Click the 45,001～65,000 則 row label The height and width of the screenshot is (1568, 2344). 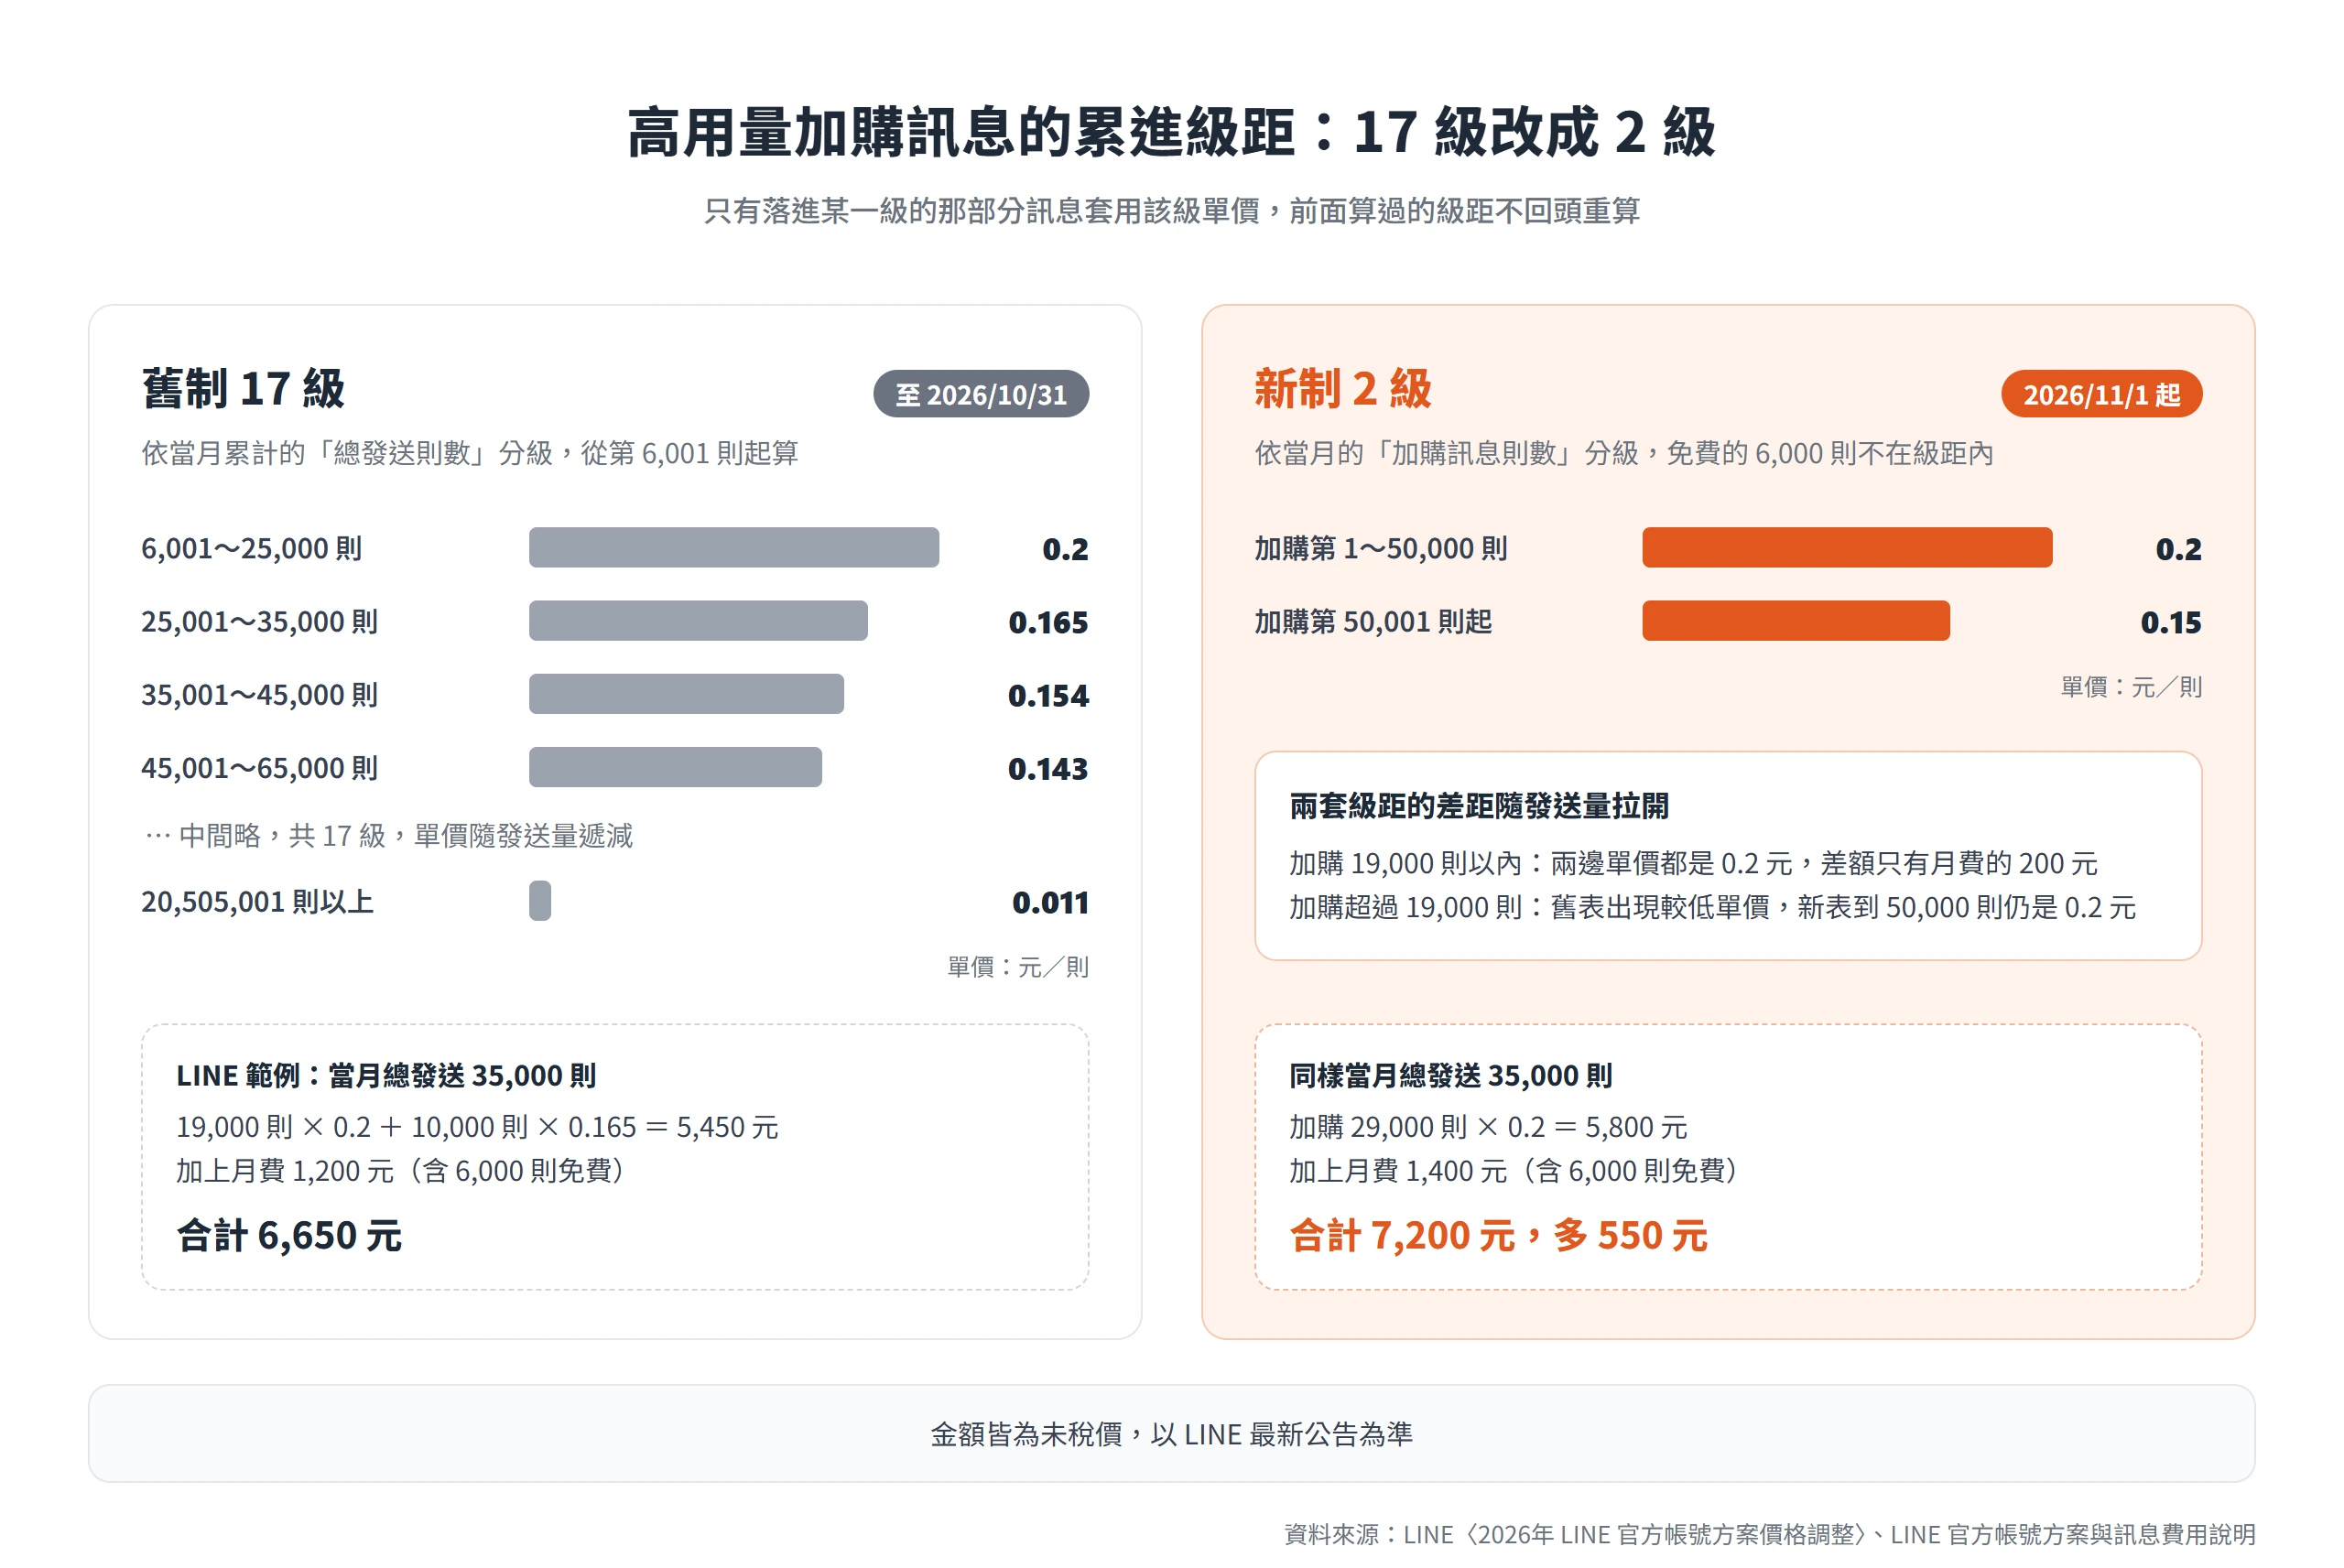point(259,768)
